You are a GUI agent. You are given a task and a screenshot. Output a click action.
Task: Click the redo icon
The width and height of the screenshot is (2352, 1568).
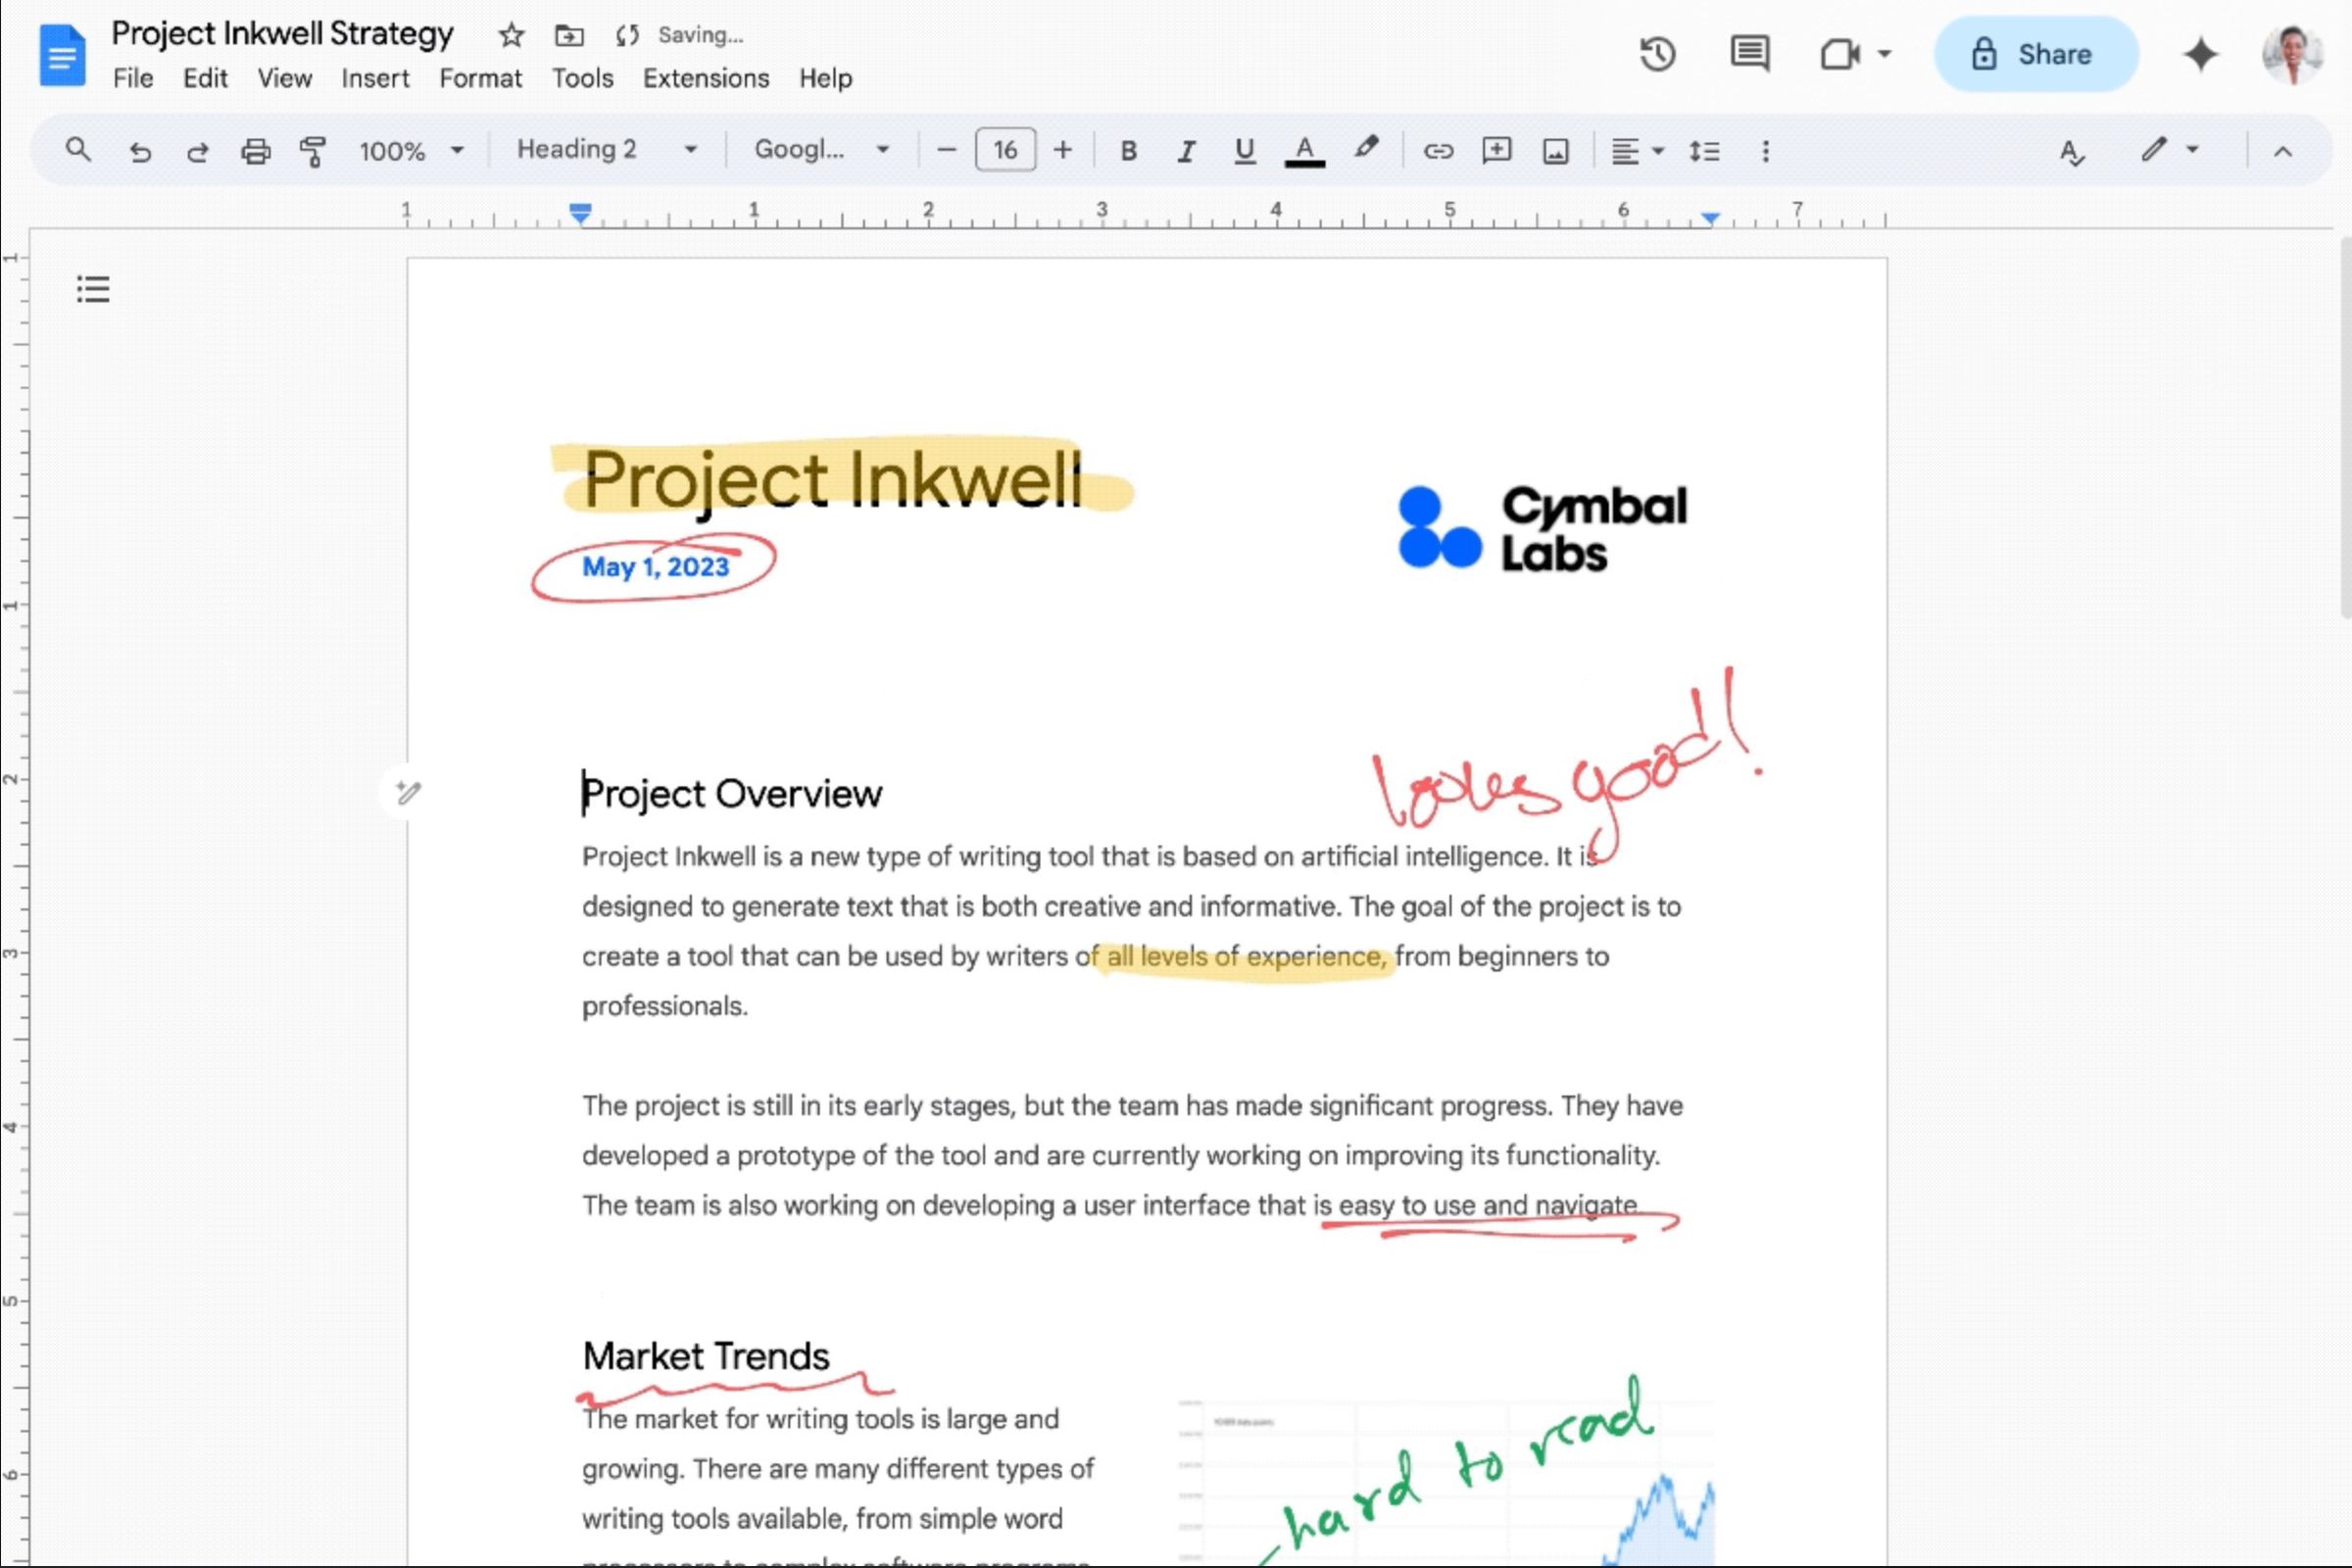[196, 149]
